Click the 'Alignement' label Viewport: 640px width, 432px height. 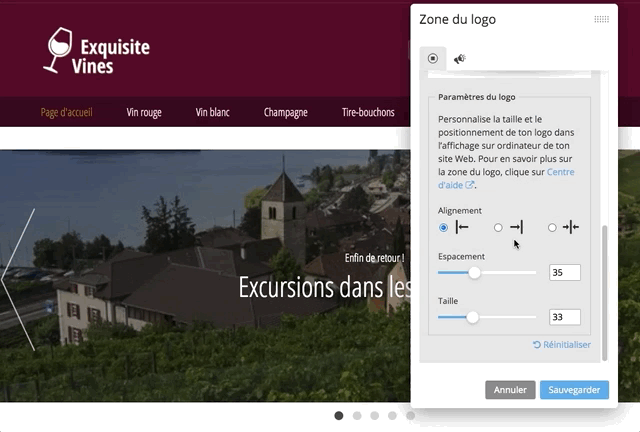click(460, 211)
